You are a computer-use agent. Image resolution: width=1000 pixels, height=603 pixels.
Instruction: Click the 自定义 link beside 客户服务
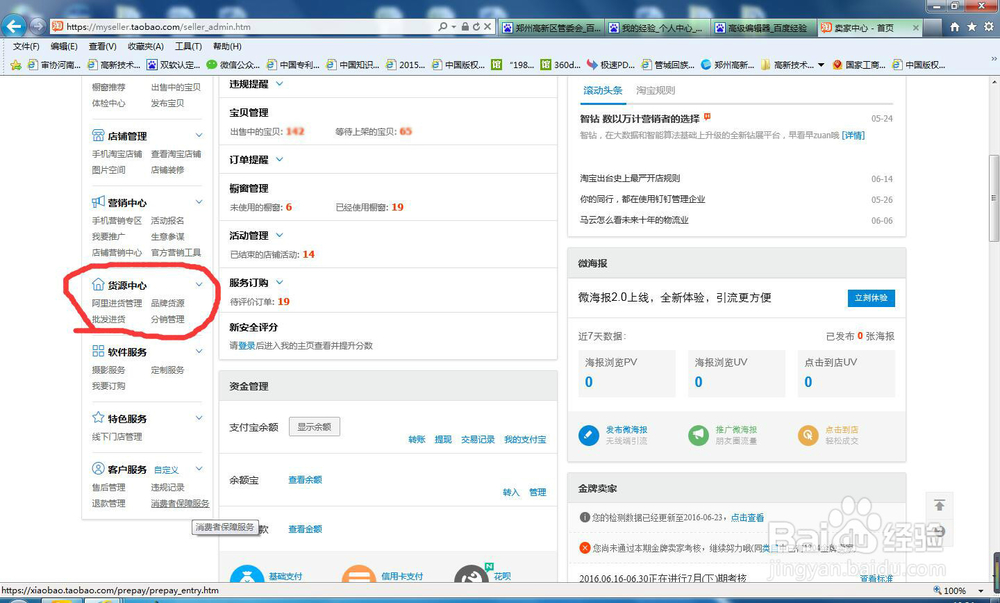coord(166,470)
